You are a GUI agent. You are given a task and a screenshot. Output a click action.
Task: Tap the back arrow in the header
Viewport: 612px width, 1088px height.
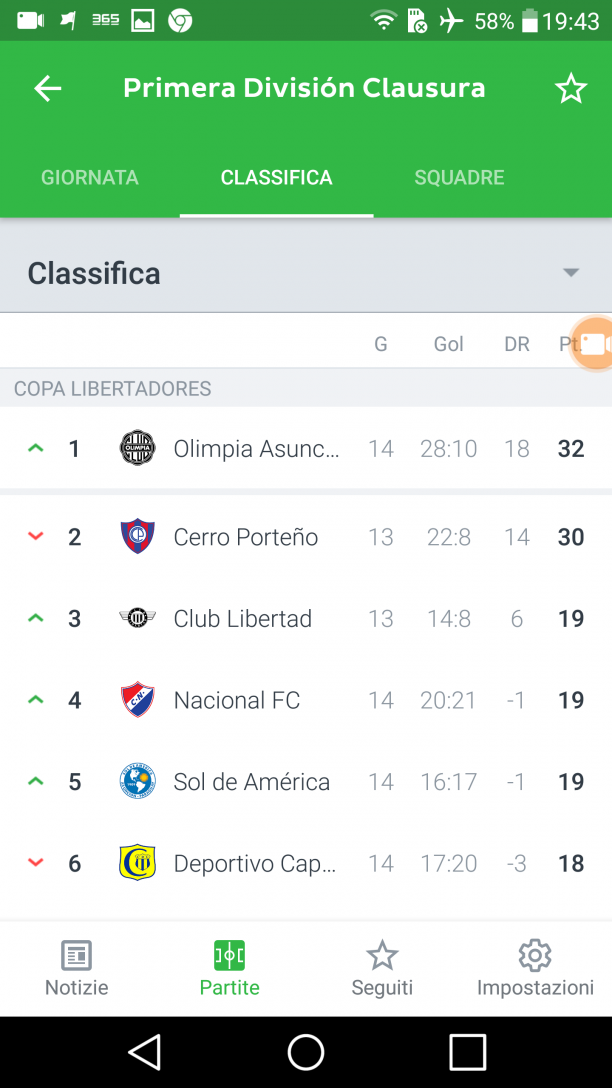pos(48,89)
